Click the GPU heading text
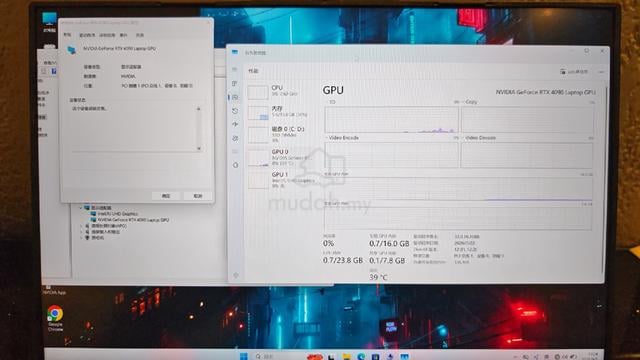This screenshot has width=640, height=360. (333, 90)
